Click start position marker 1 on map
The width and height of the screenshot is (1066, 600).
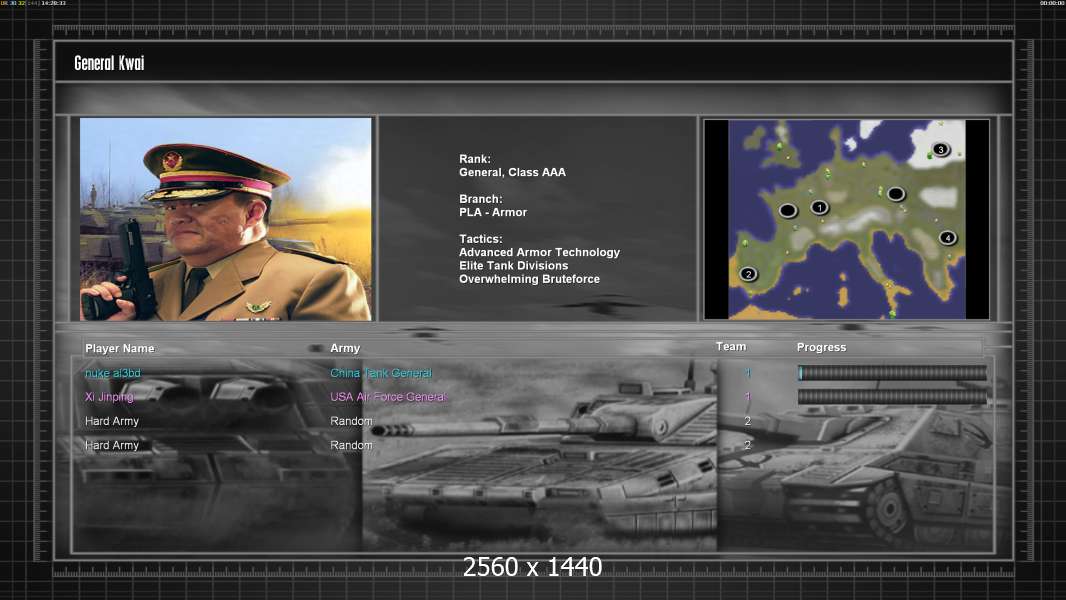click(x=819, y=207)
